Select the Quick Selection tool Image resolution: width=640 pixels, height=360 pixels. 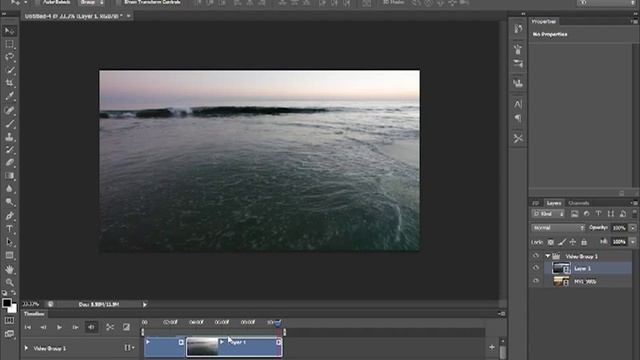(x=9, y=70)
